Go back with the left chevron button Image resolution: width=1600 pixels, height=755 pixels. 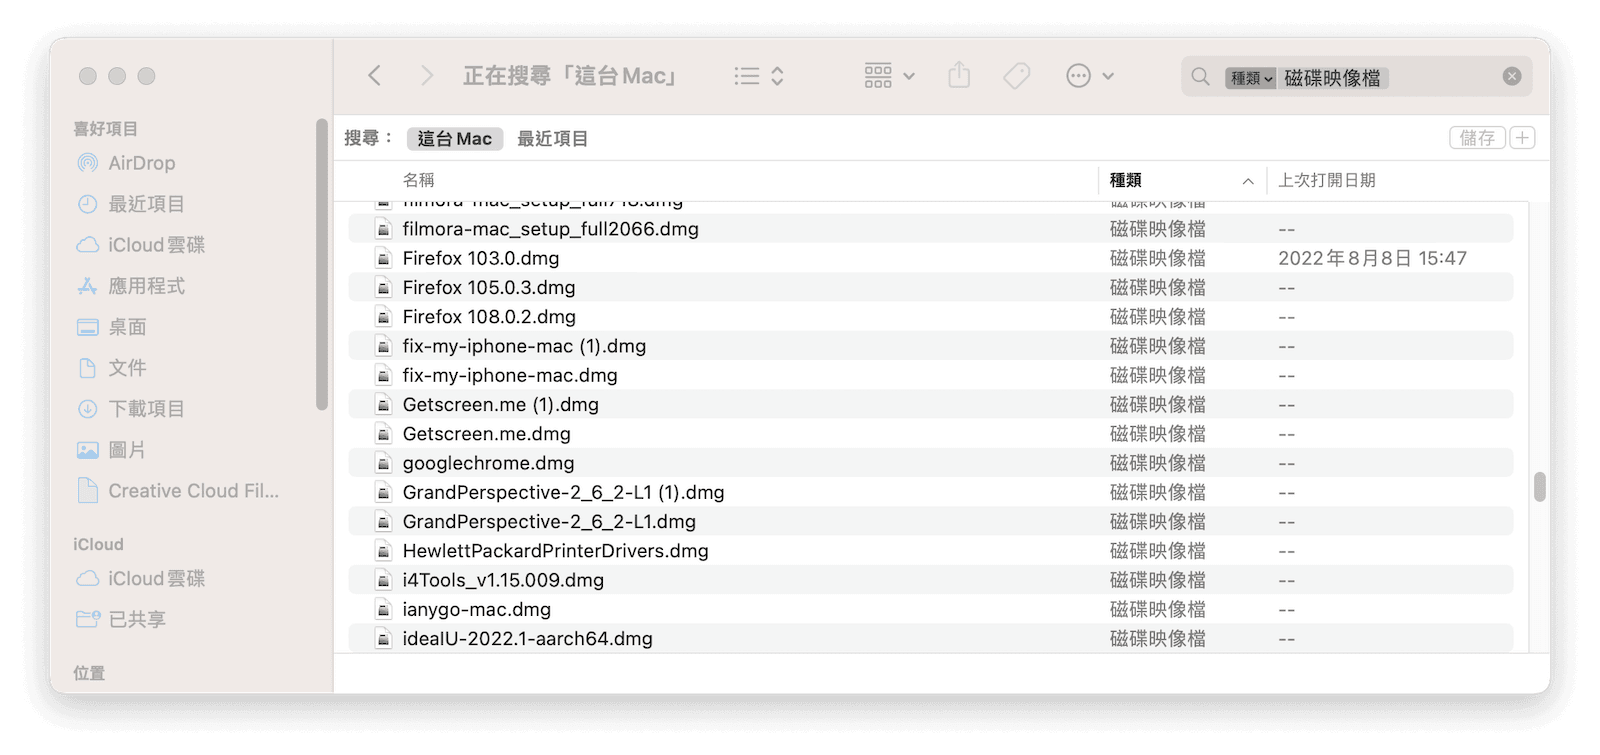pyautogui.click(x=375, y=76)
